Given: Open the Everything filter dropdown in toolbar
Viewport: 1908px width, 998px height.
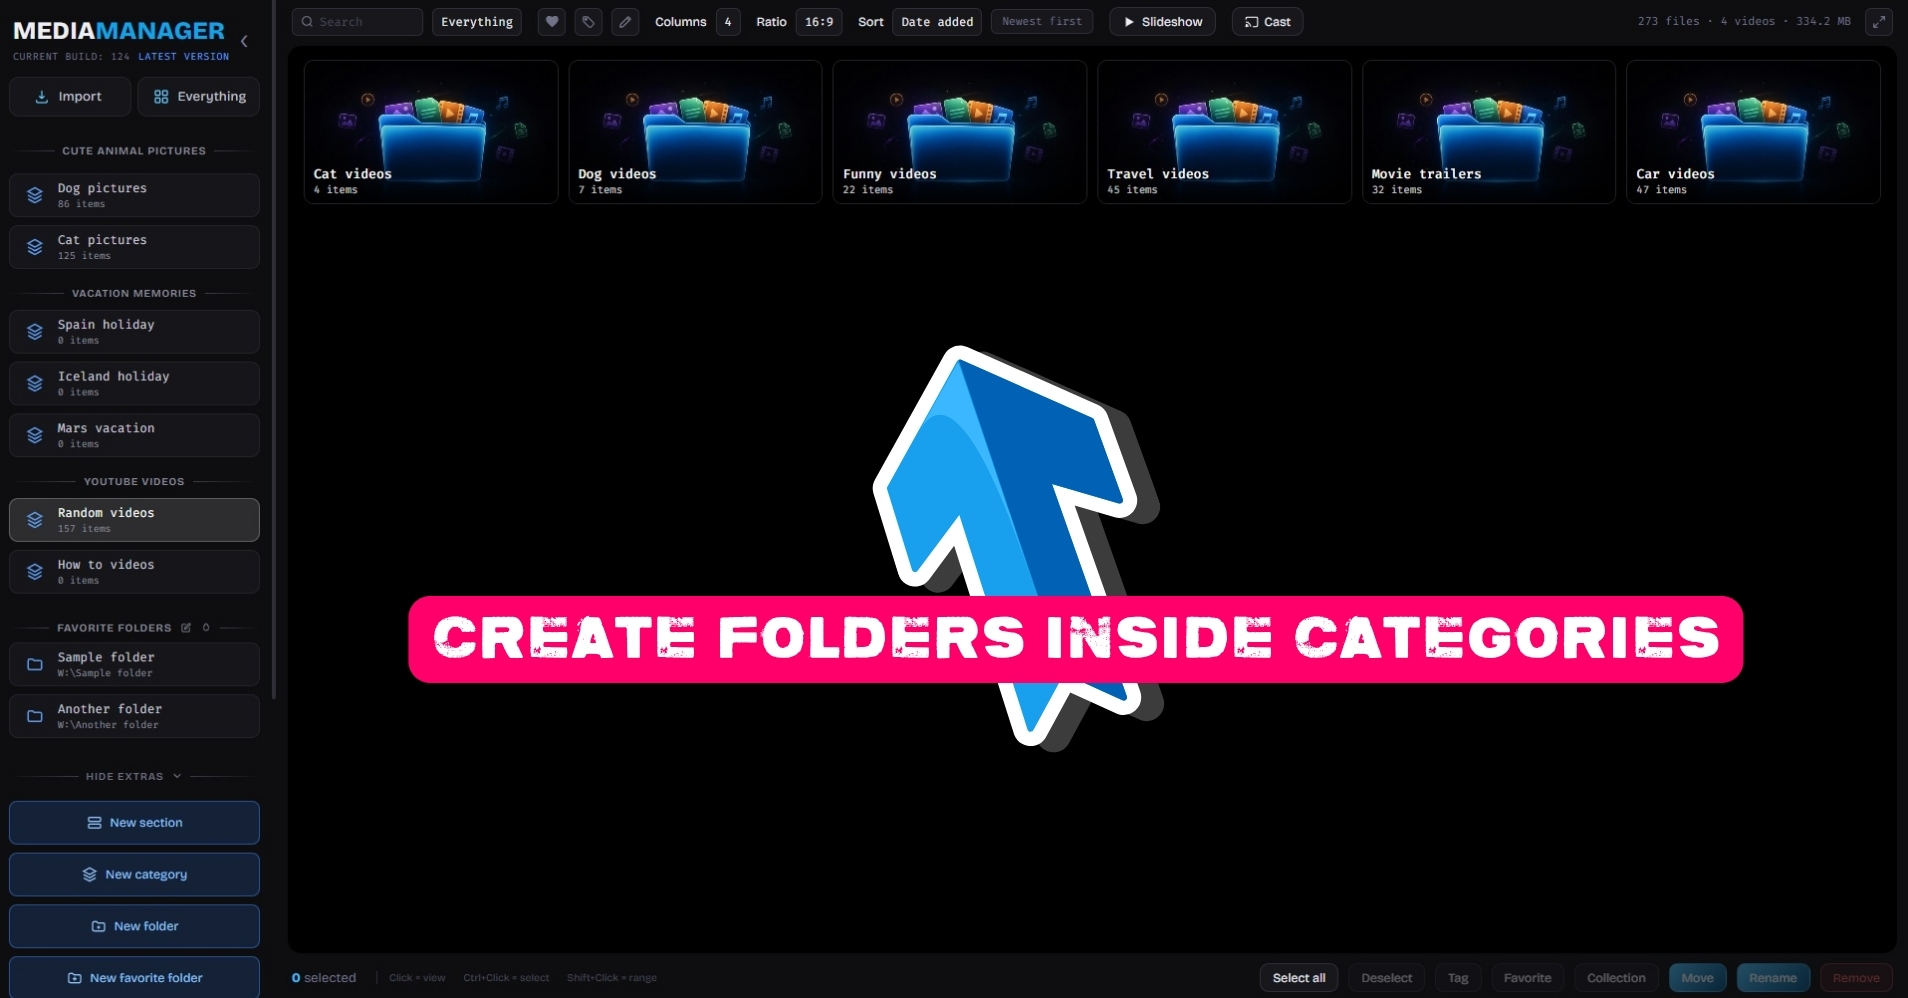Looking at the screenshot, I should [x=477, y=22].
